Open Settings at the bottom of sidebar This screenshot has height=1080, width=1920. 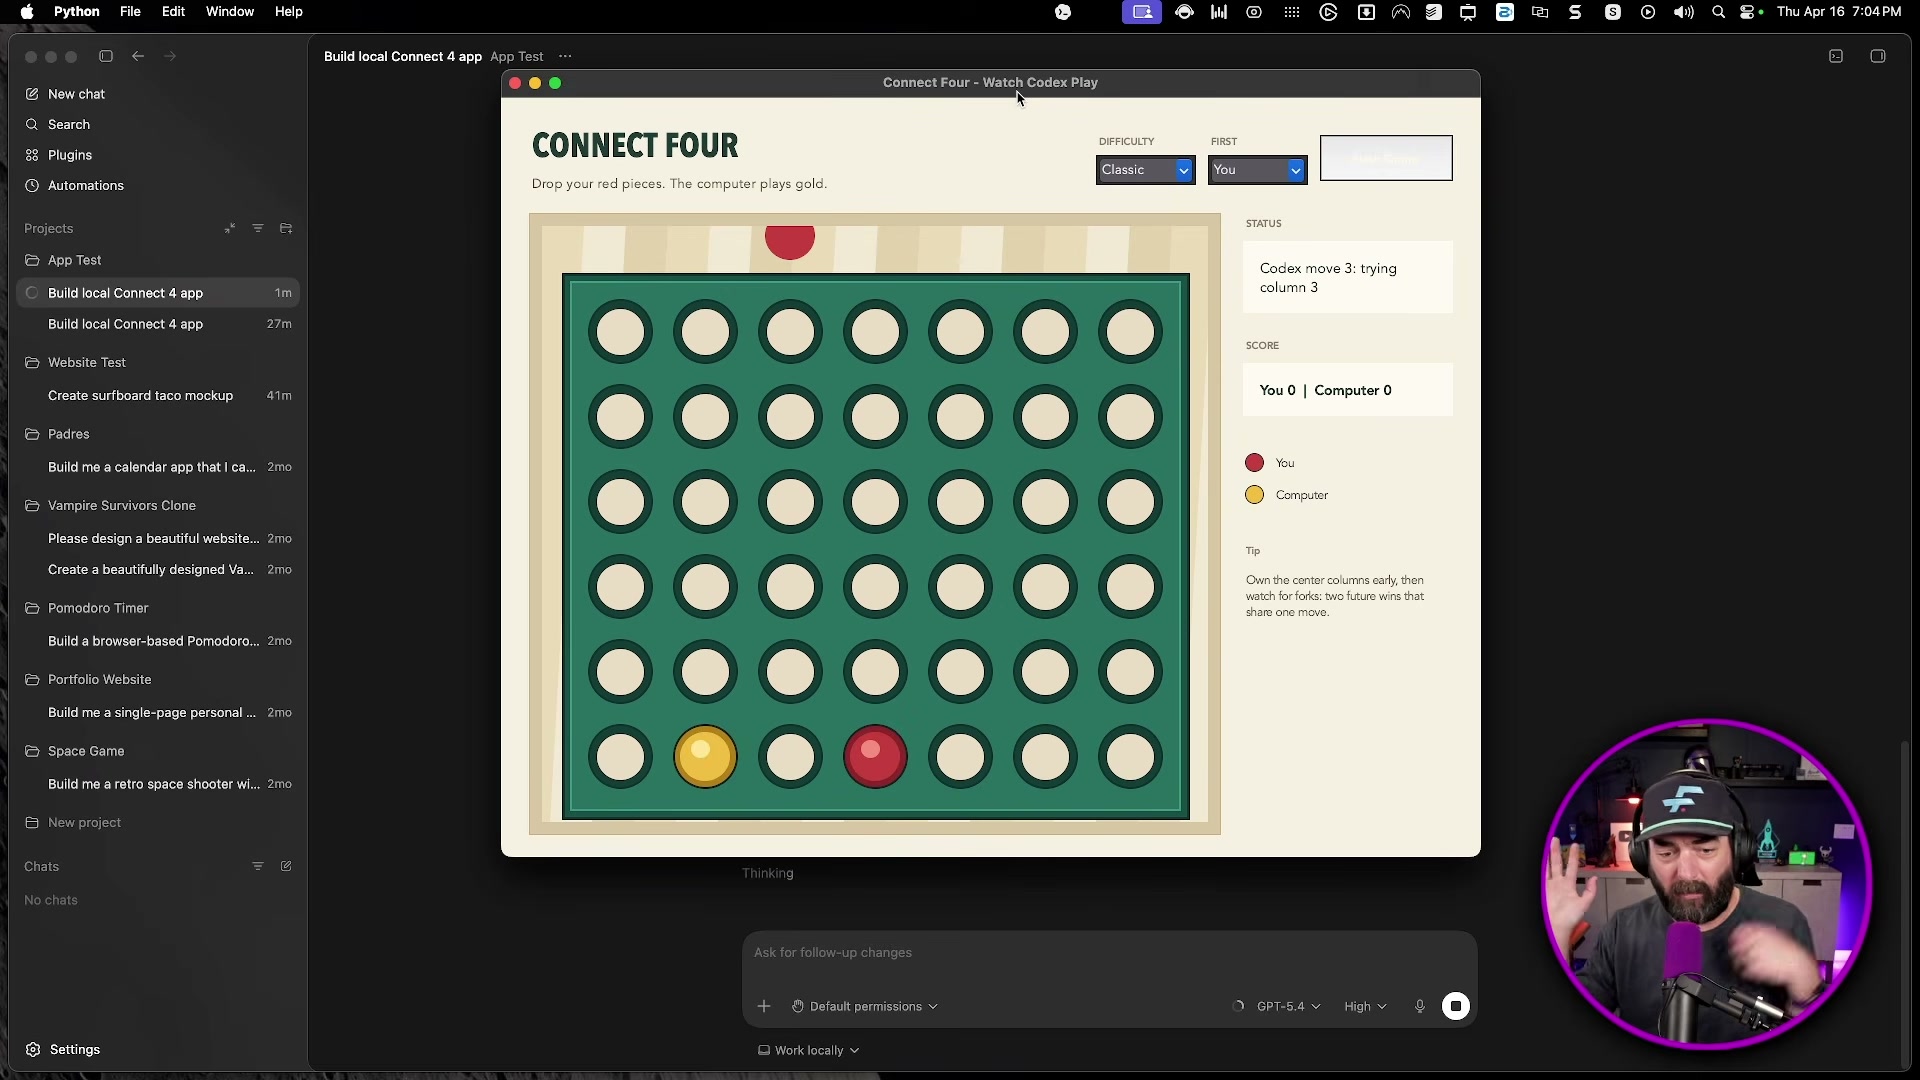74,1049
